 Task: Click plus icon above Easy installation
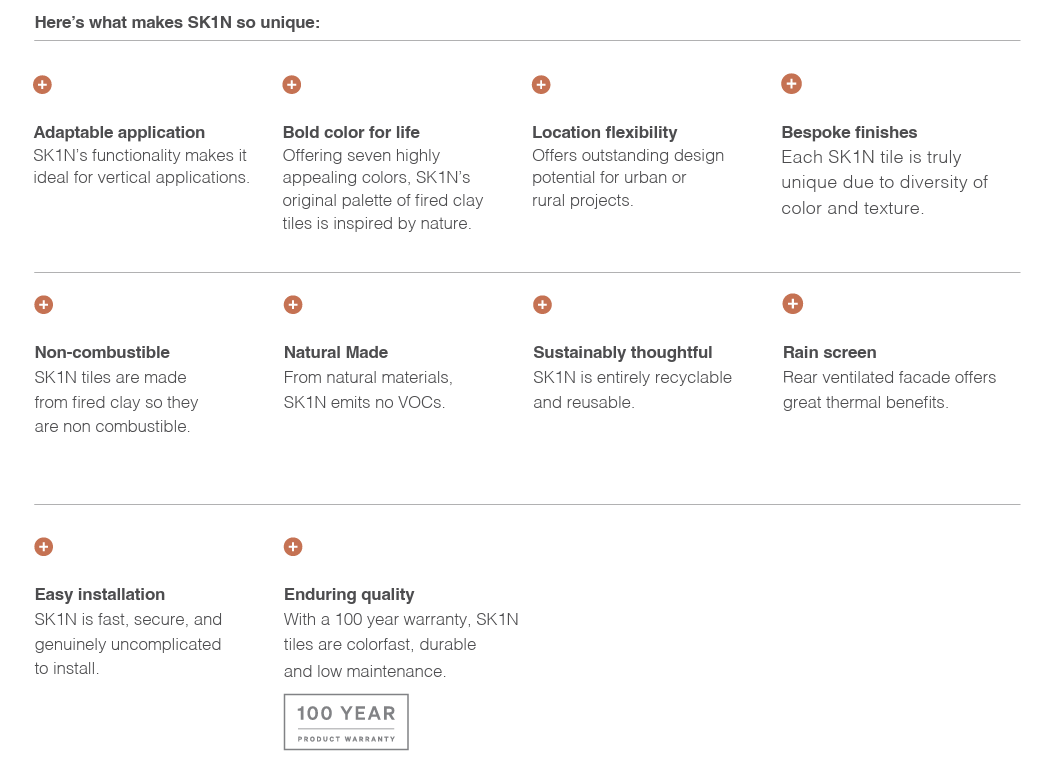[x=43, y=547]
